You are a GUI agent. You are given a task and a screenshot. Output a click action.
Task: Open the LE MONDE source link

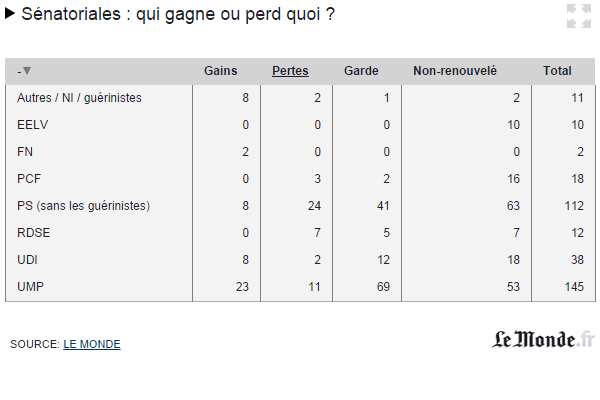pyautogui.click(x=92, y=344)
